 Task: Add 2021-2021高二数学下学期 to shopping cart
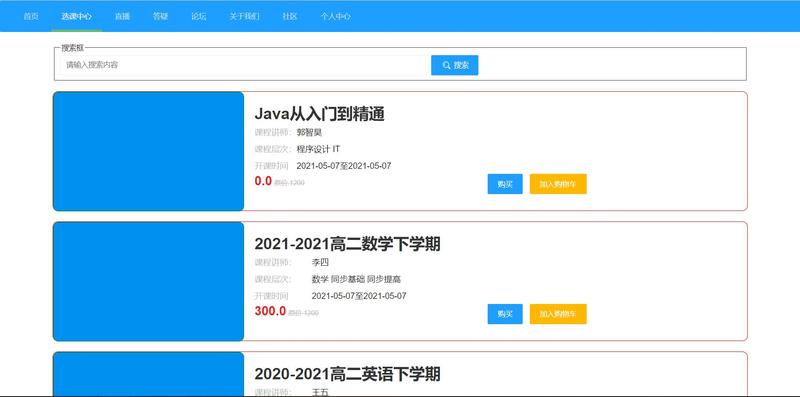[x=558, y=314]
